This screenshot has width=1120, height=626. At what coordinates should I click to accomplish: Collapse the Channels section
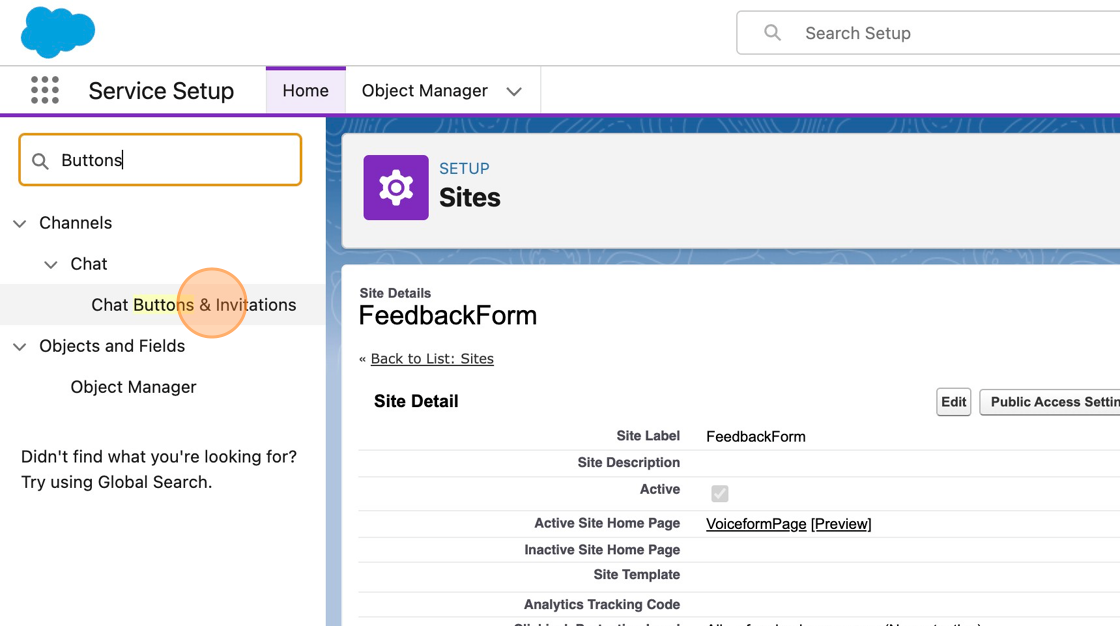(20, 223)
